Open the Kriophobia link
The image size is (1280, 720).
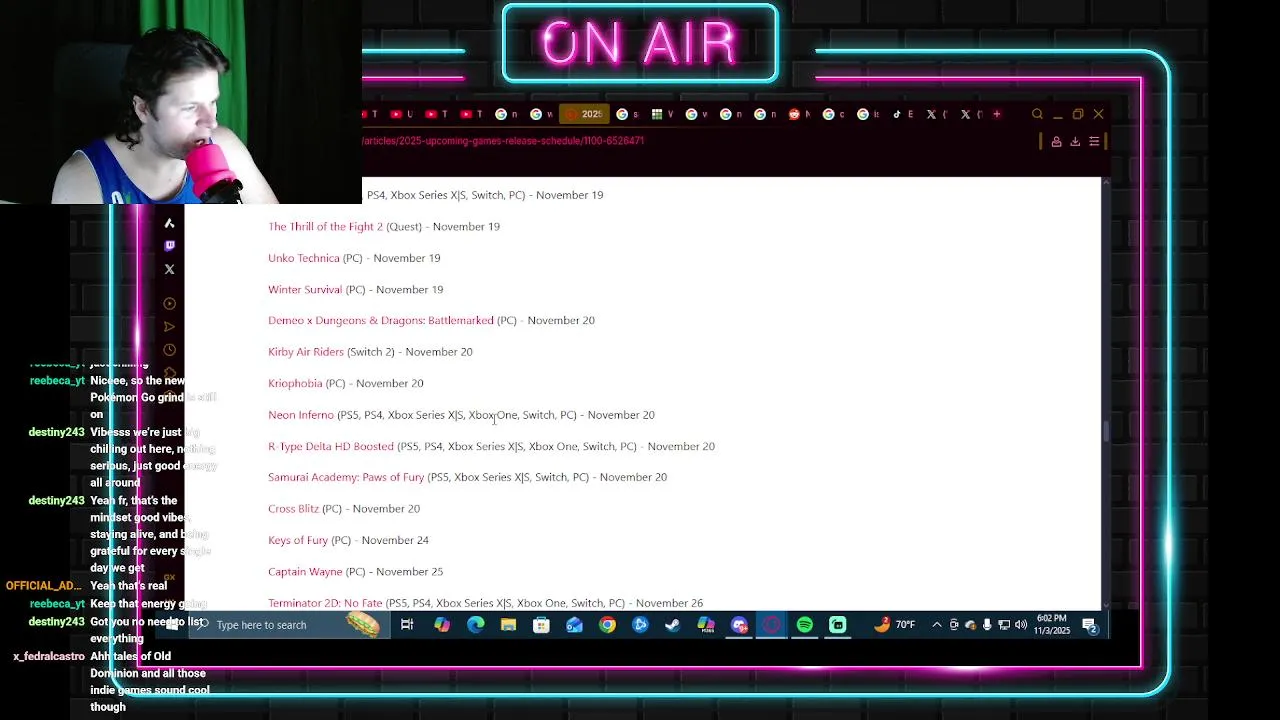295,384
